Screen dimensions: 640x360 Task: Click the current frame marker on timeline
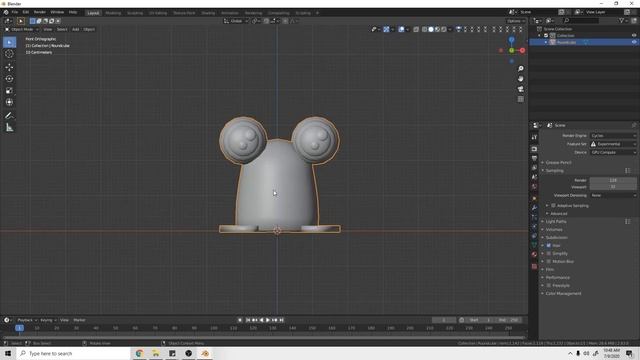(x=19, y=328)
